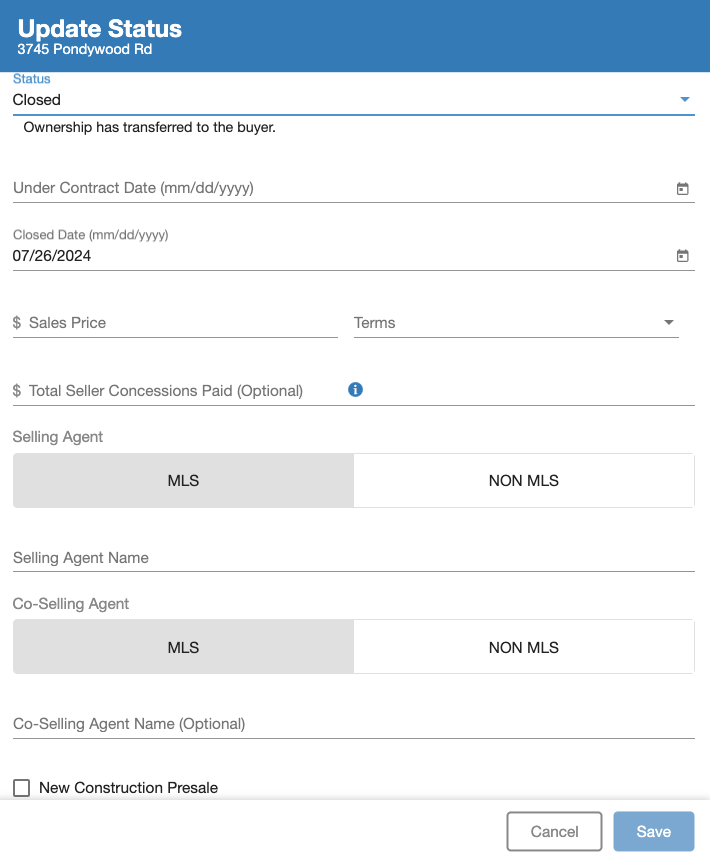Expand the Terms dropdown

pos(516,322)
